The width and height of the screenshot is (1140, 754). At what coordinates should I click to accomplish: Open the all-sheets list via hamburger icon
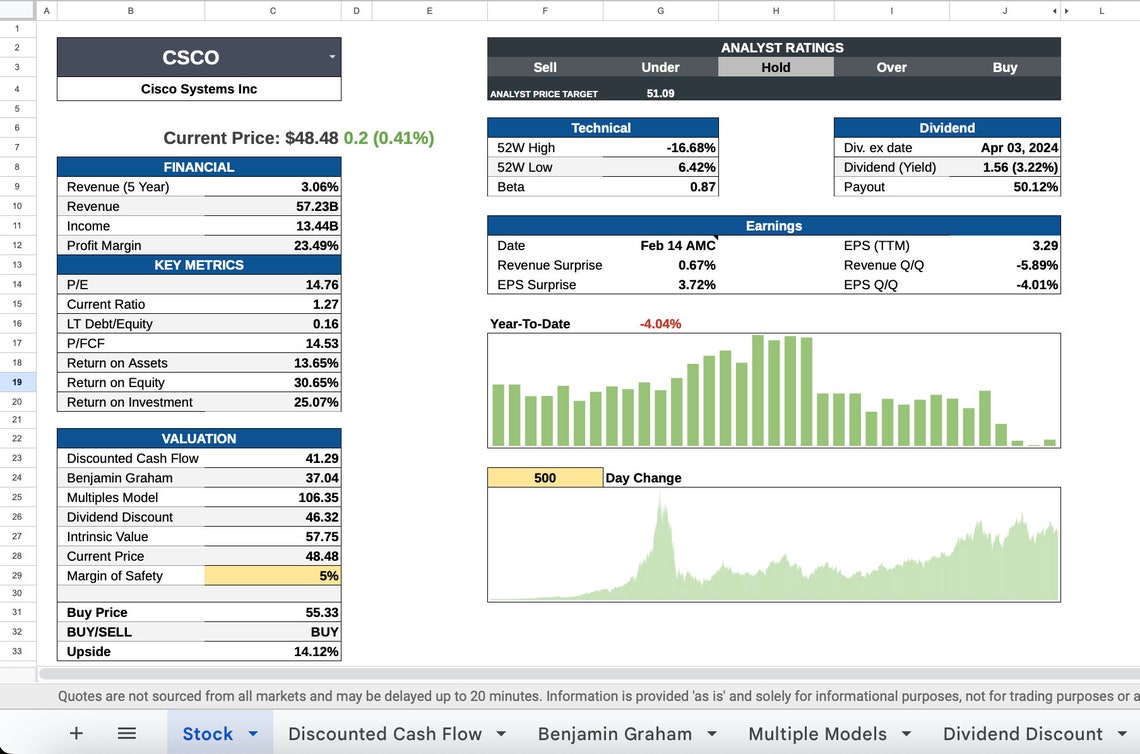[127, 733]
